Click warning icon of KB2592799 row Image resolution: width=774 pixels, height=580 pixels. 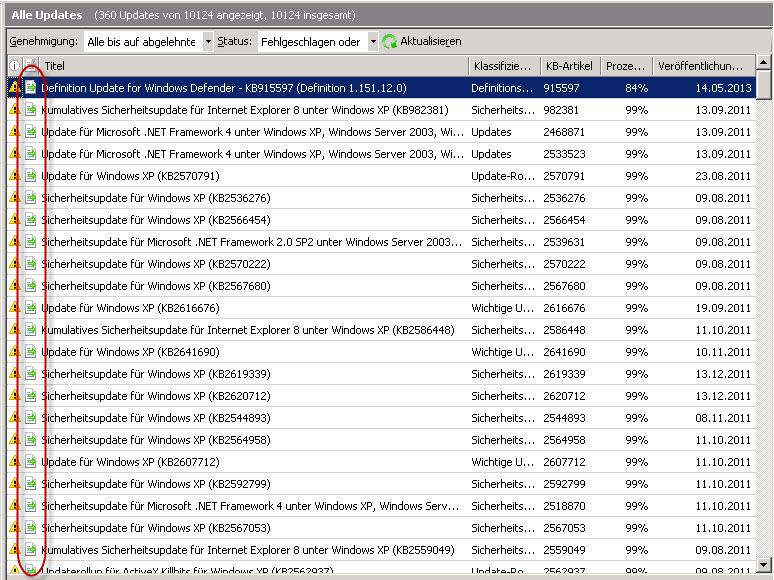pos(14,484)
